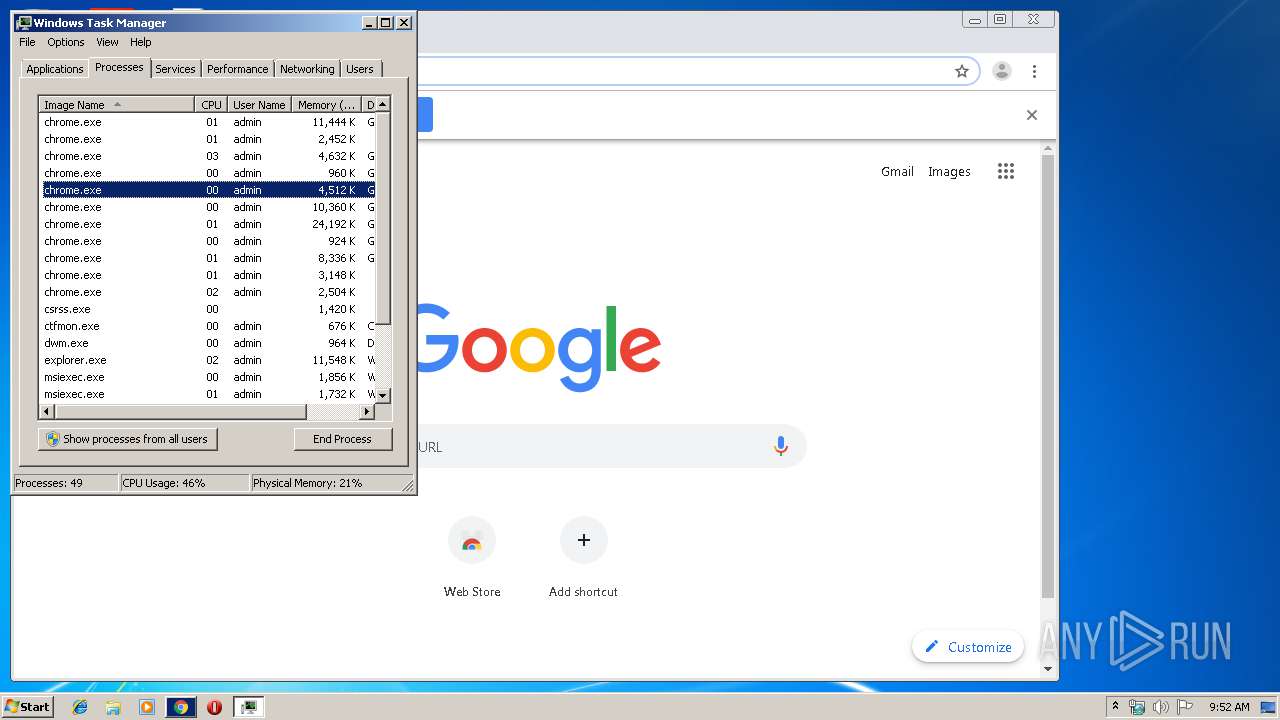This screenshot has width=1280, height=720.
Task: Open the volume speaker tray icon
Action: click(x=1160, y=707)
